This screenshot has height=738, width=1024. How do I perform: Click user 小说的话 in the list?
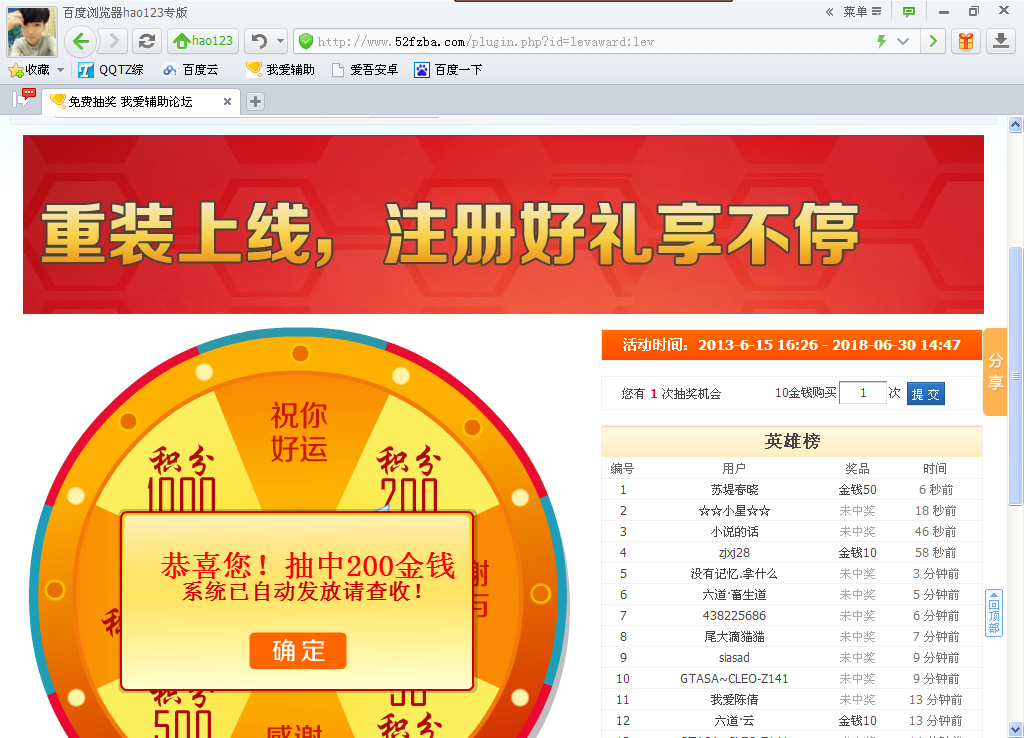[734, 532]
